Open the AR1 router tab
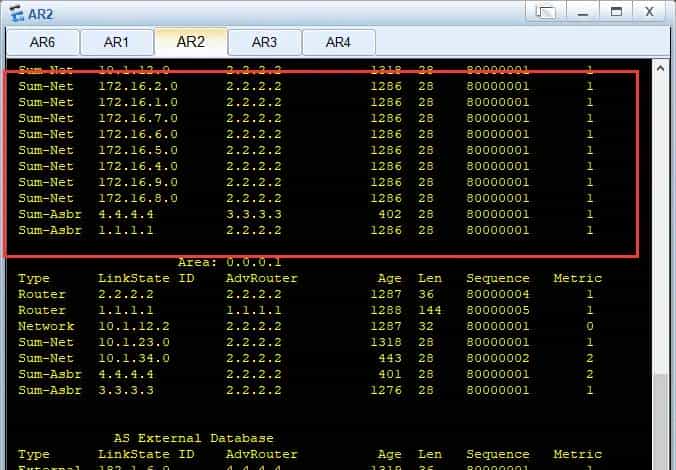Screen dimensions: 676x470 [116, 42]
